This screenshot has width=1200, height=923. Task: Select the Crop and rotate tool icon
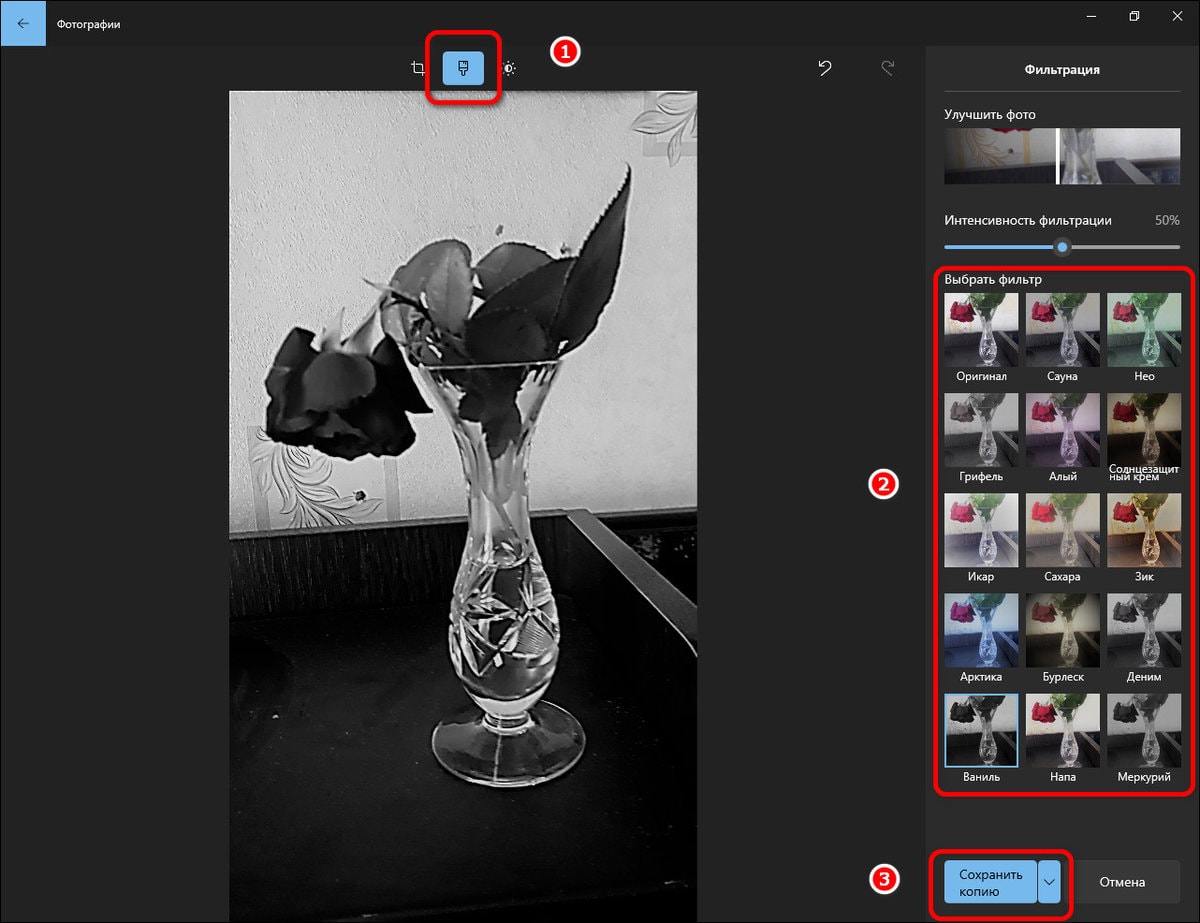point(418,68)
